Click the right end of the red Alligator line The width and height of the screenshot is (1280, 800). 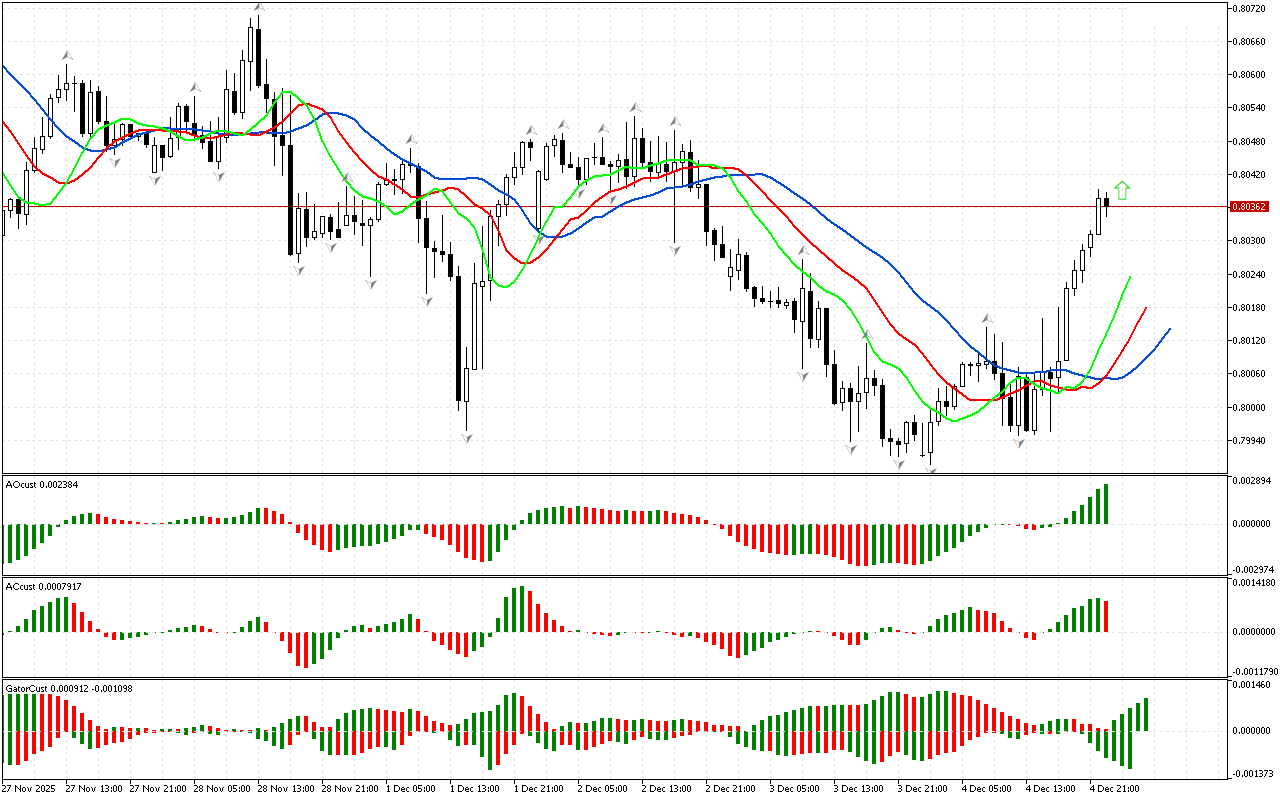coord(1145,309)
